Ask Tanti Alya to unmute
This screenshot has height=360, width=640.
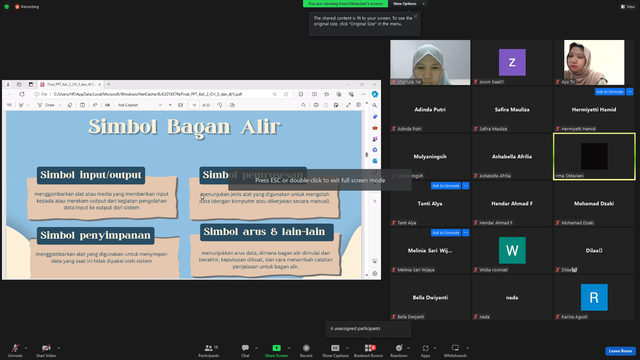pos(446,186)
